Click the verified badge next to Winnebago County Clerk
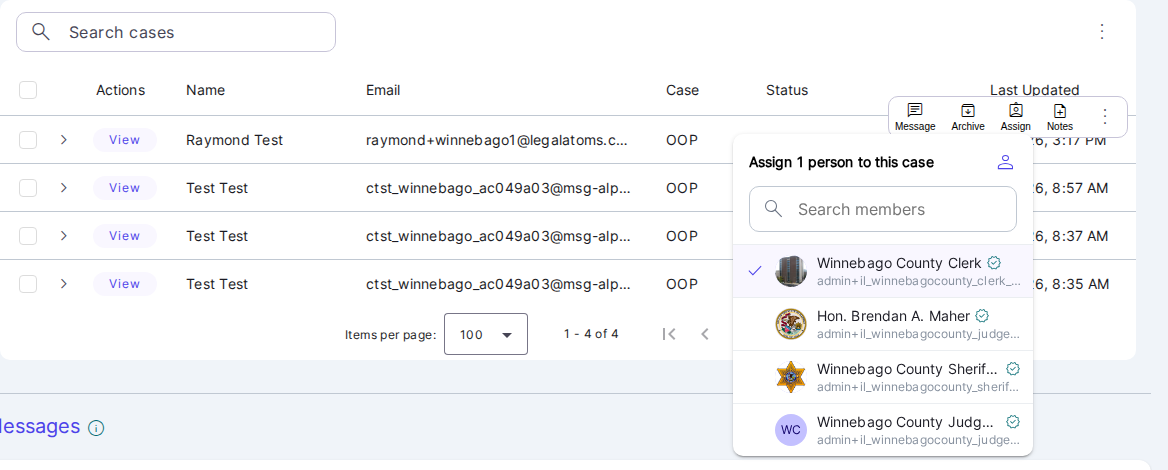This screenshot has width=1168, height=470. click(994, 263)
